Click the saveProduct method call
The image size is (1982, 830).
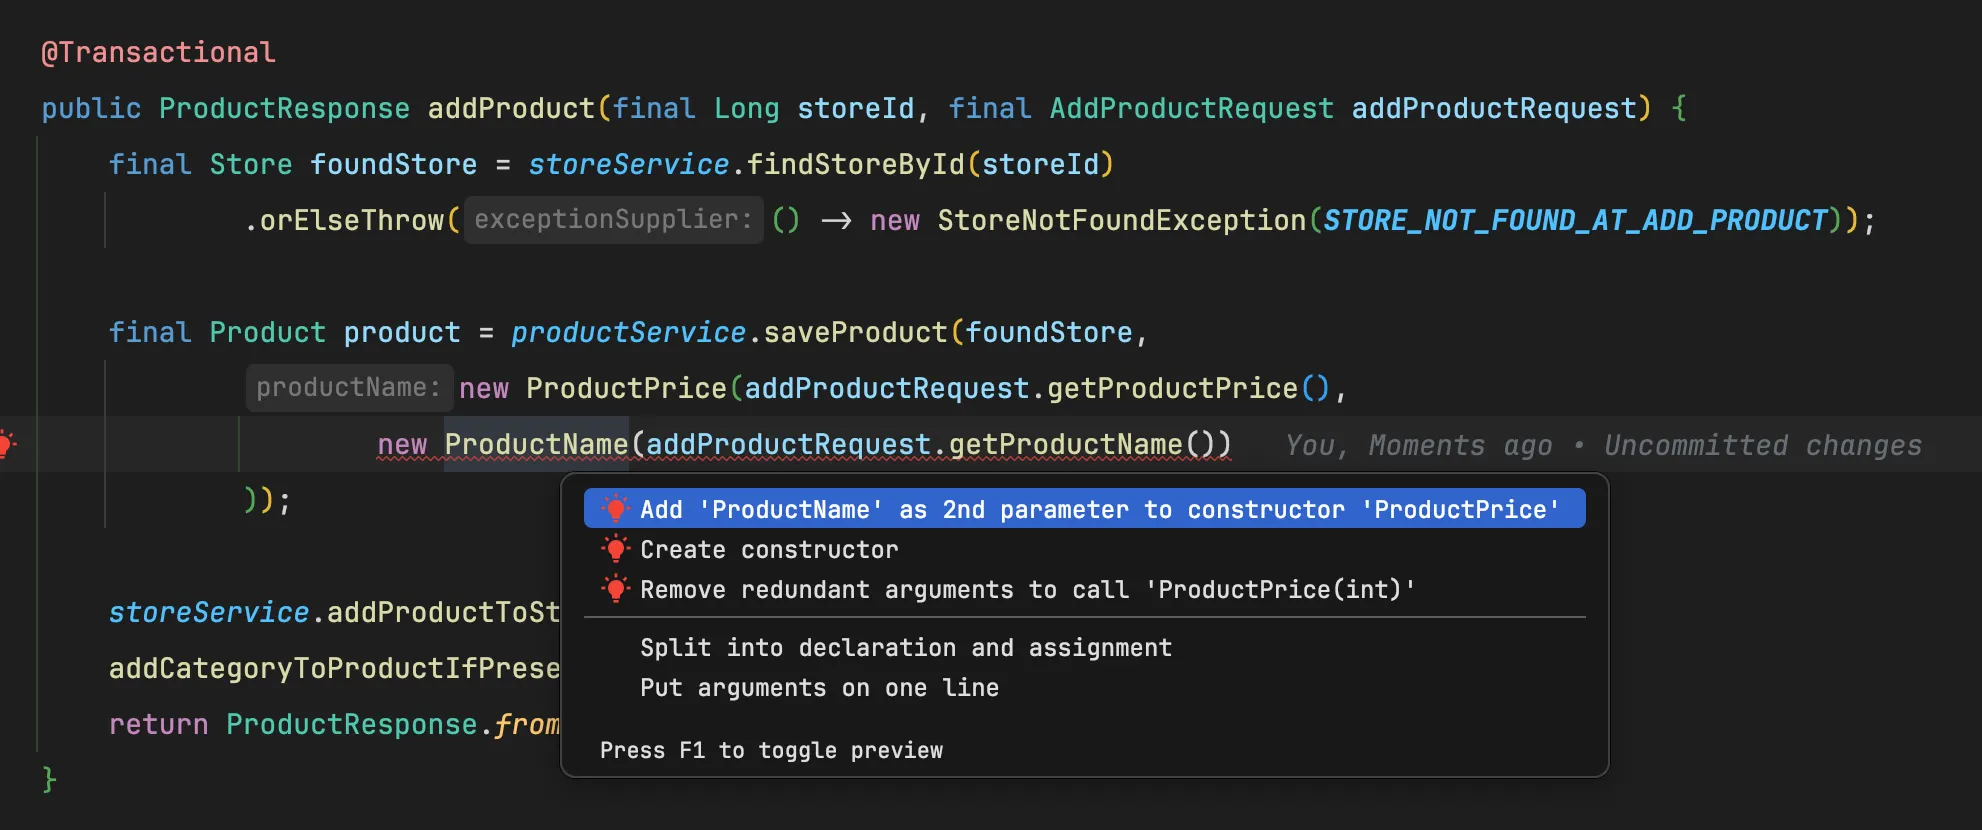(x=855, y=332)
